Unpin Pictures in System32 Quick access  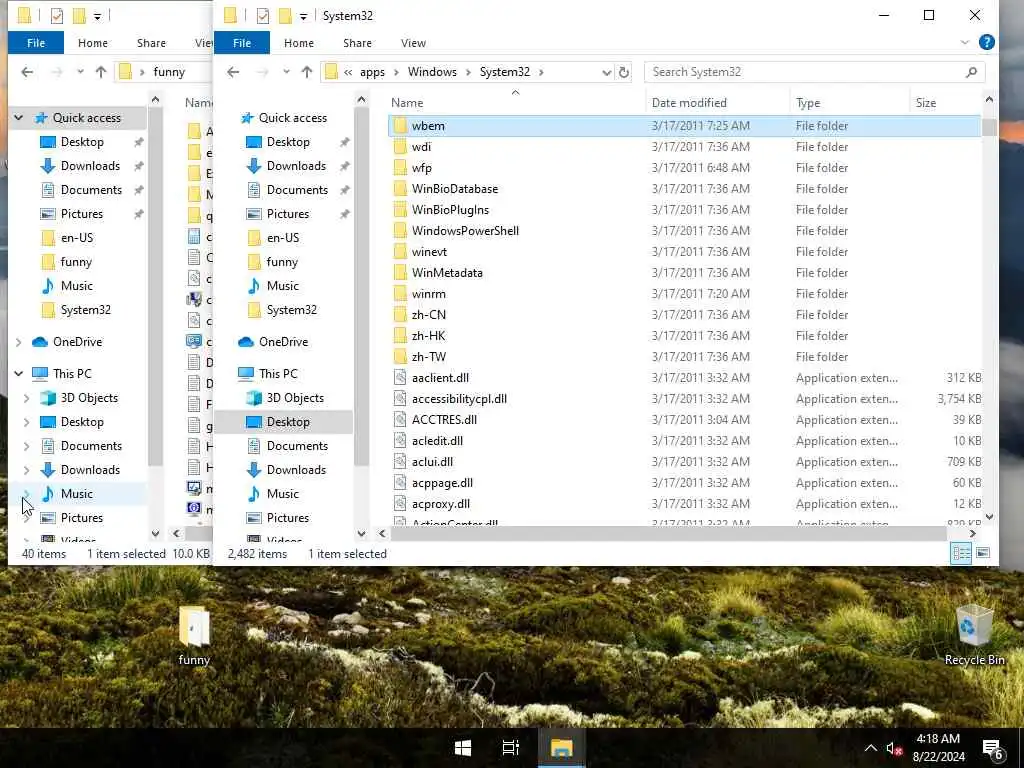pos(344,214)
